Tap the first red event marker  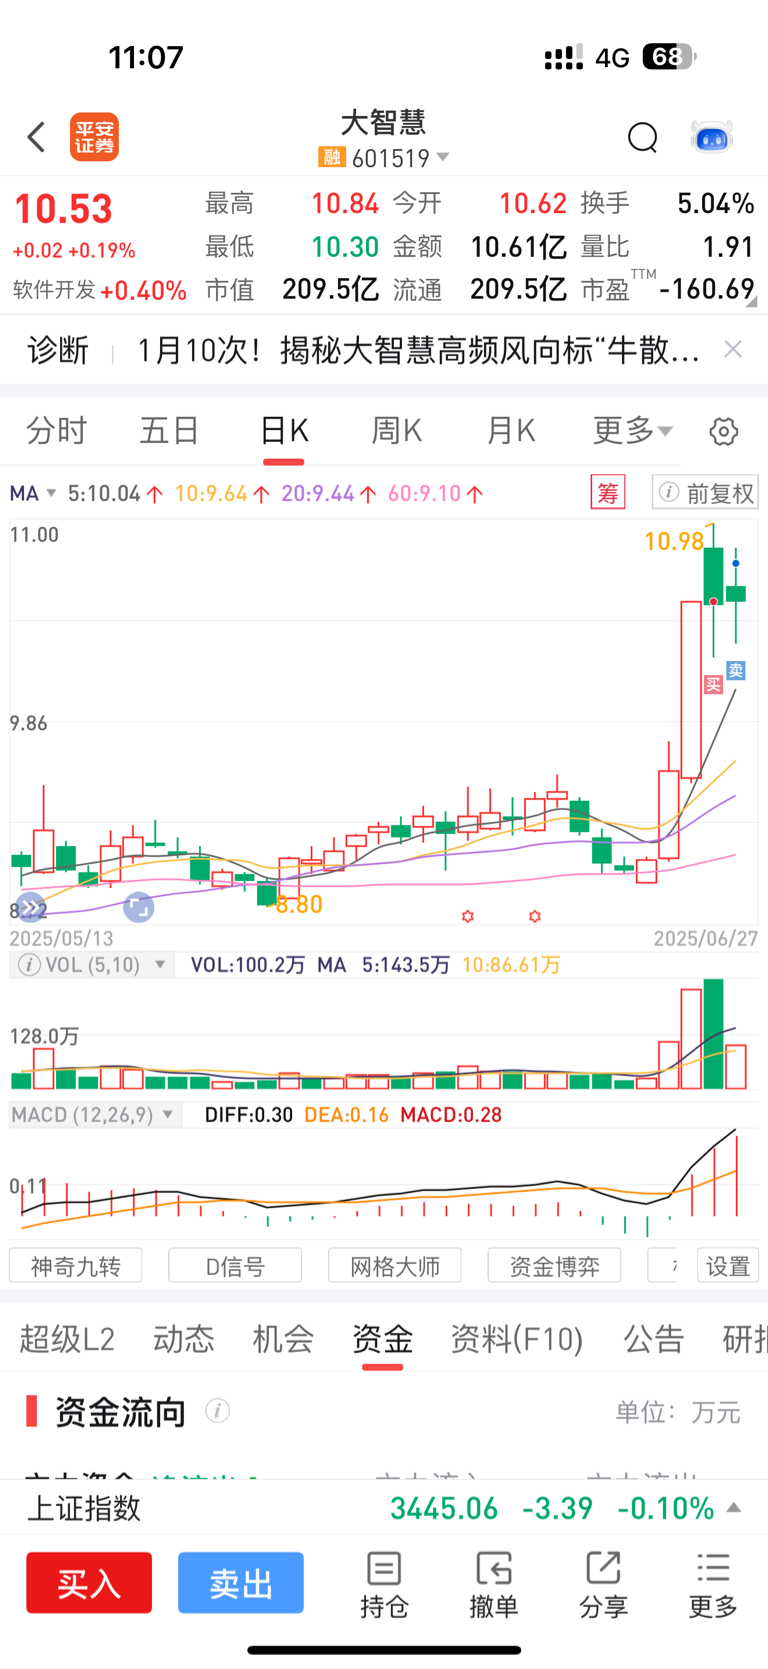(467, 916)
